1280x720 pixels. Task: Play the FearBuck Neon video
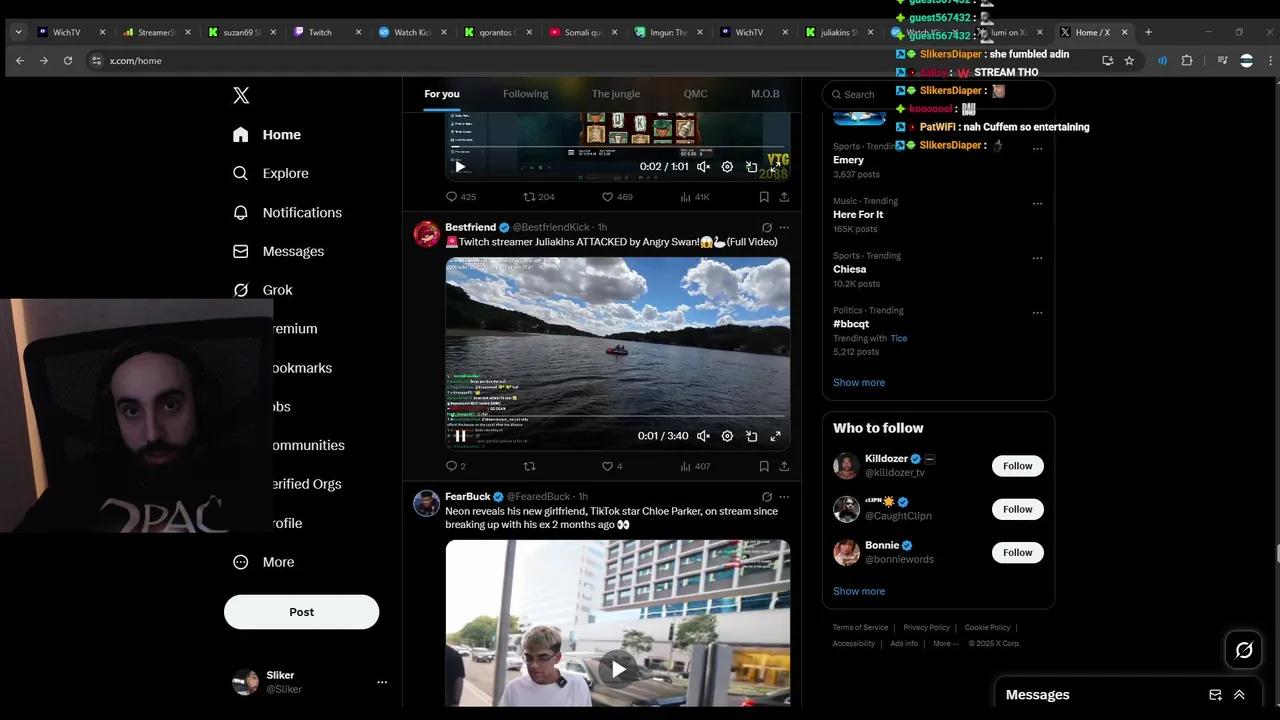[618, 670]
